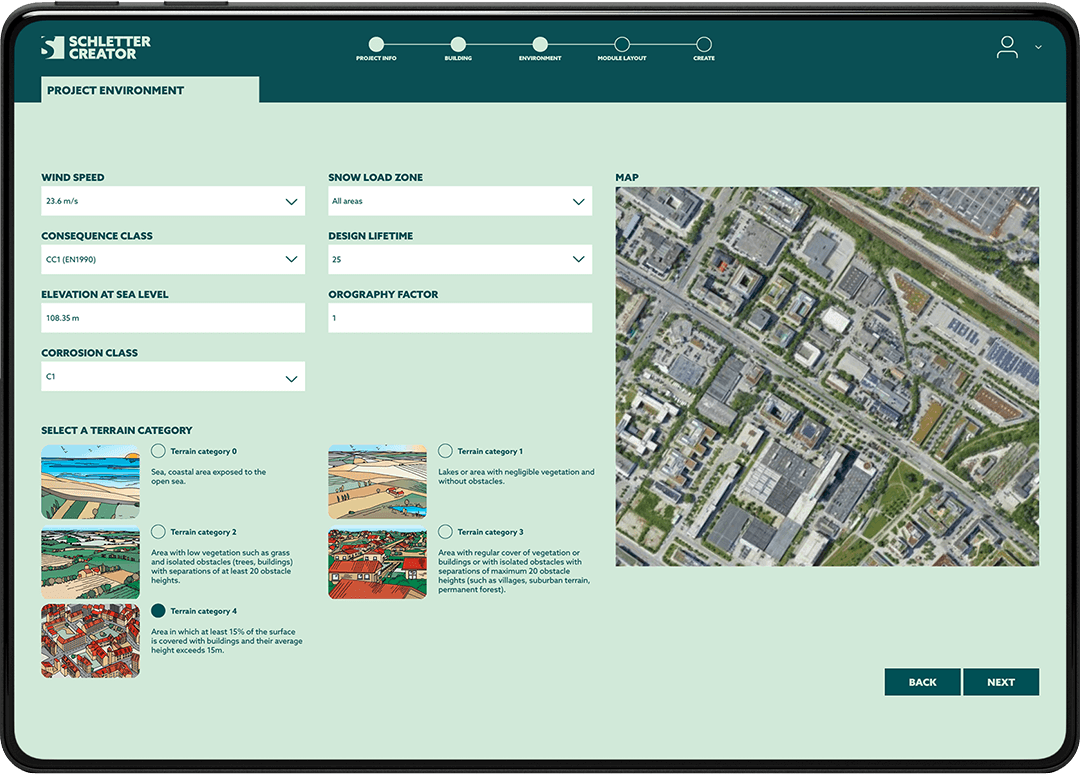Image resolution: width=1080 pixels, height=774 pixels.
Task: Click the satellite map view
Action: [827, 376]
